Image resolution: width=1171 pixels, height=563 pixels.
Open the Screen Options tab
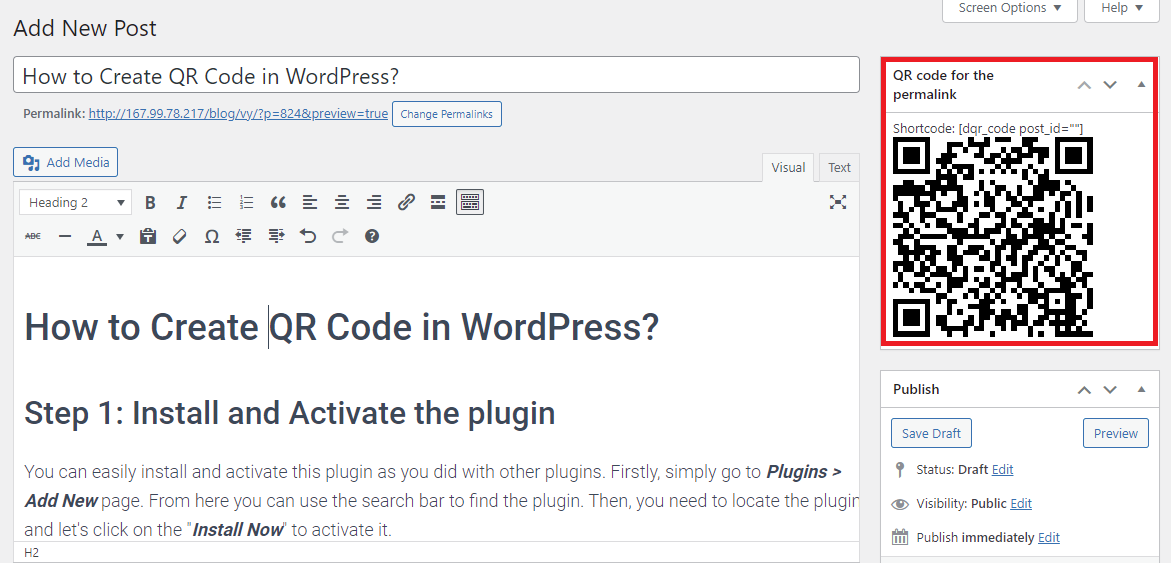[1009, 8]
